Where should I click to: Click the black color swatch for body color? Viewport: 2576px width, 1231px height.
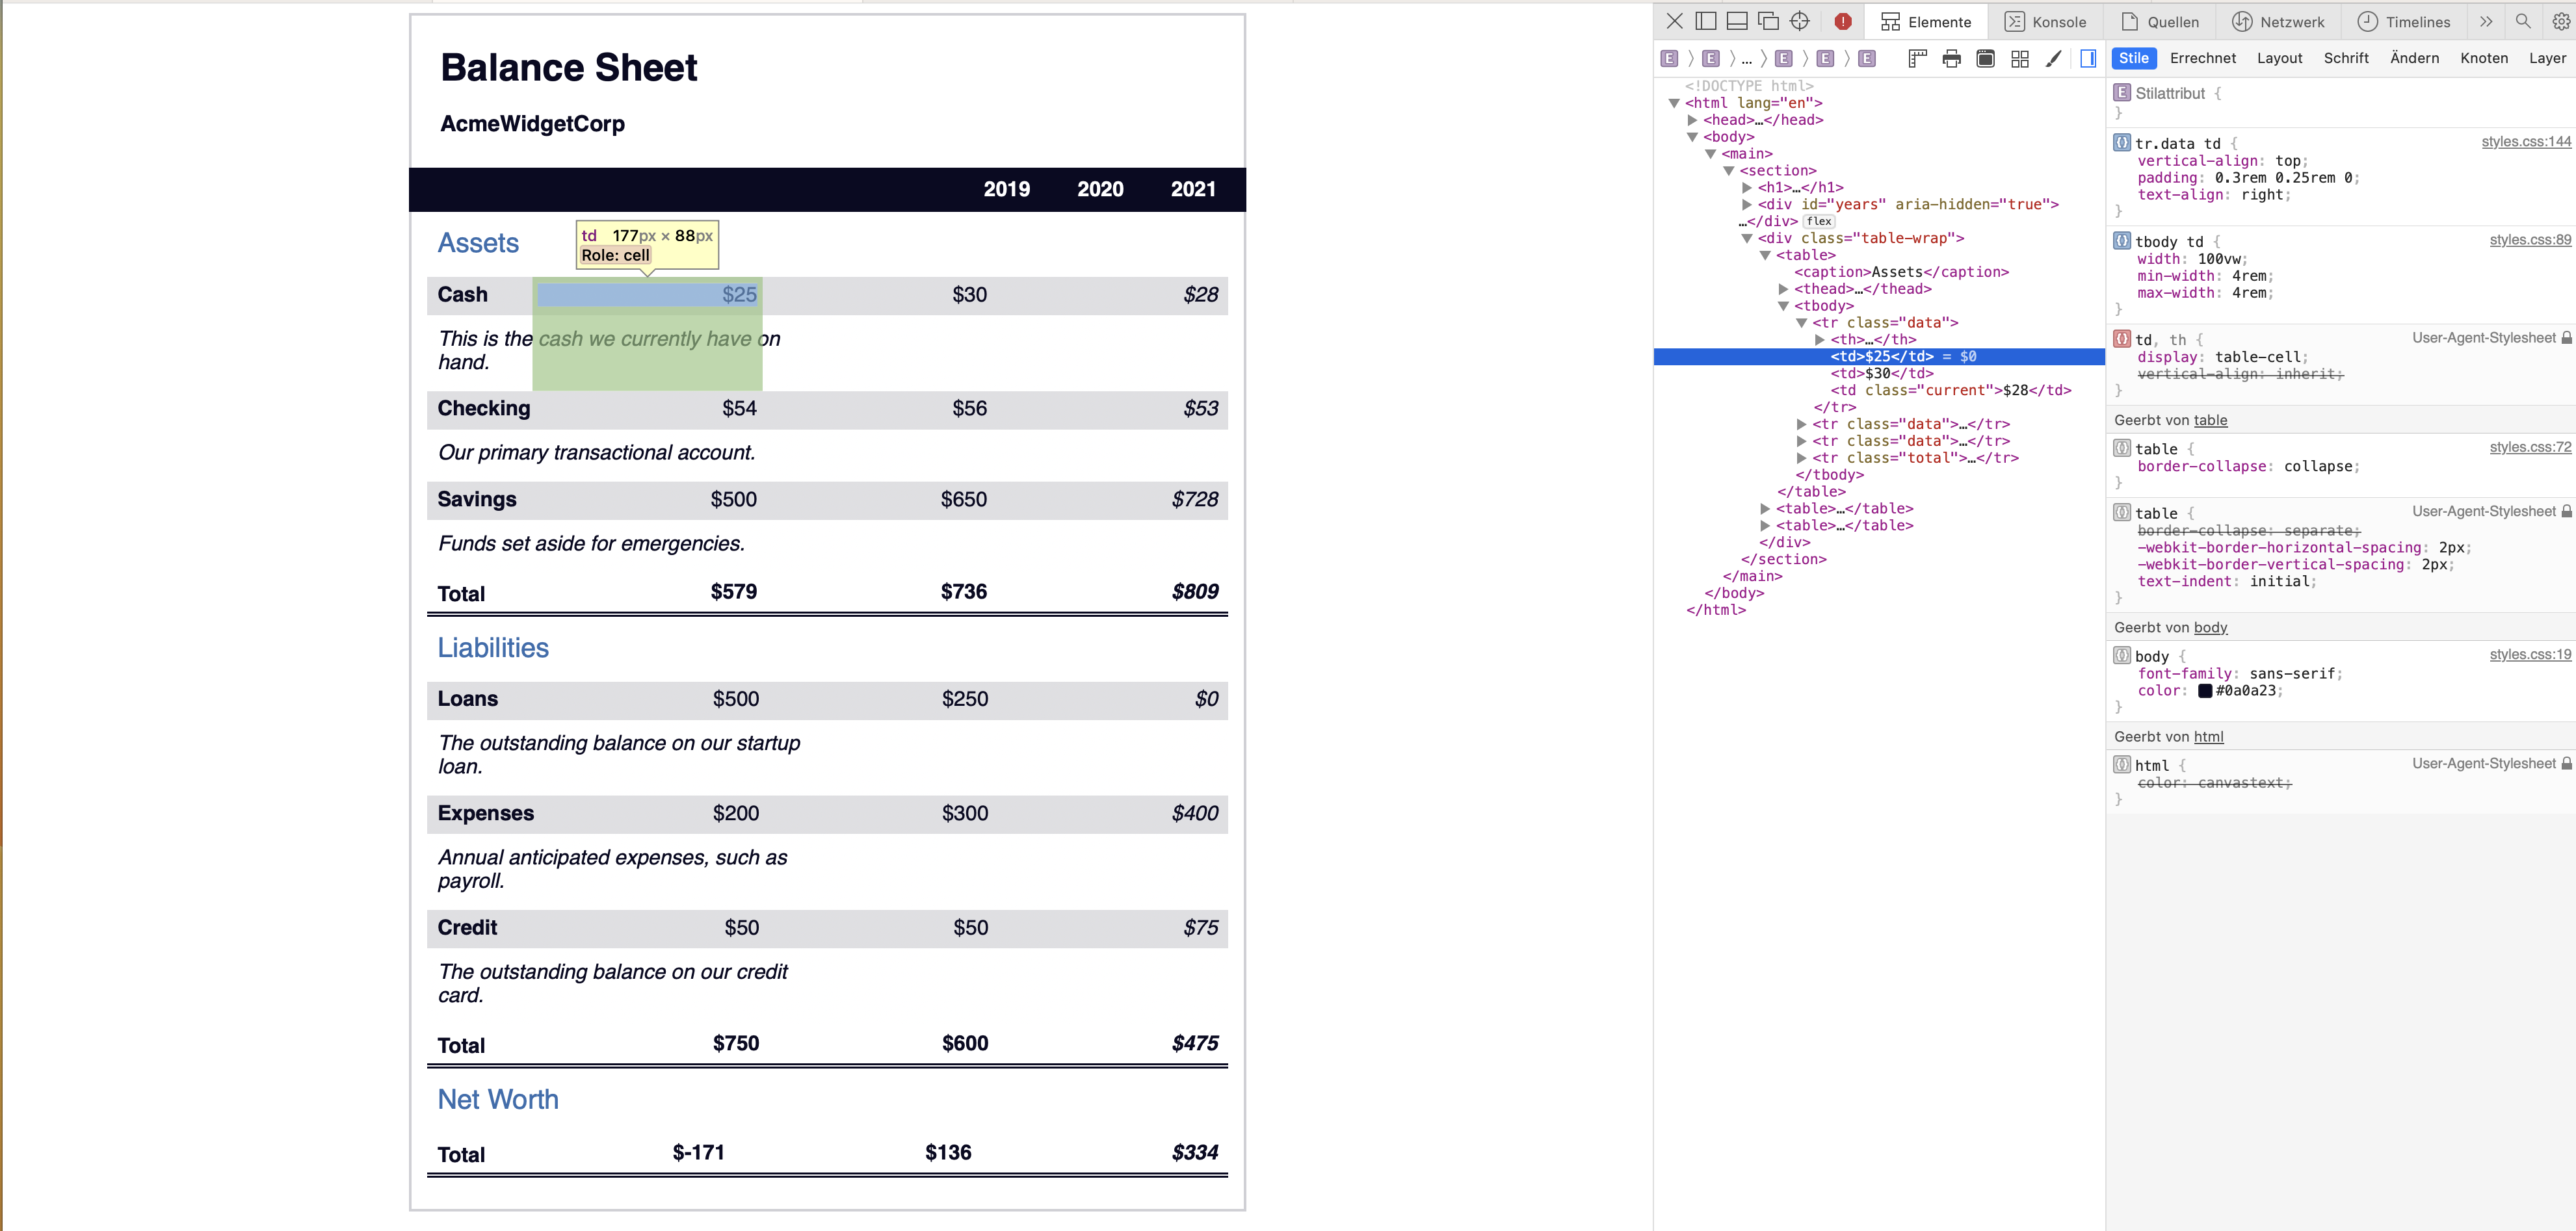click(2206, 690)
